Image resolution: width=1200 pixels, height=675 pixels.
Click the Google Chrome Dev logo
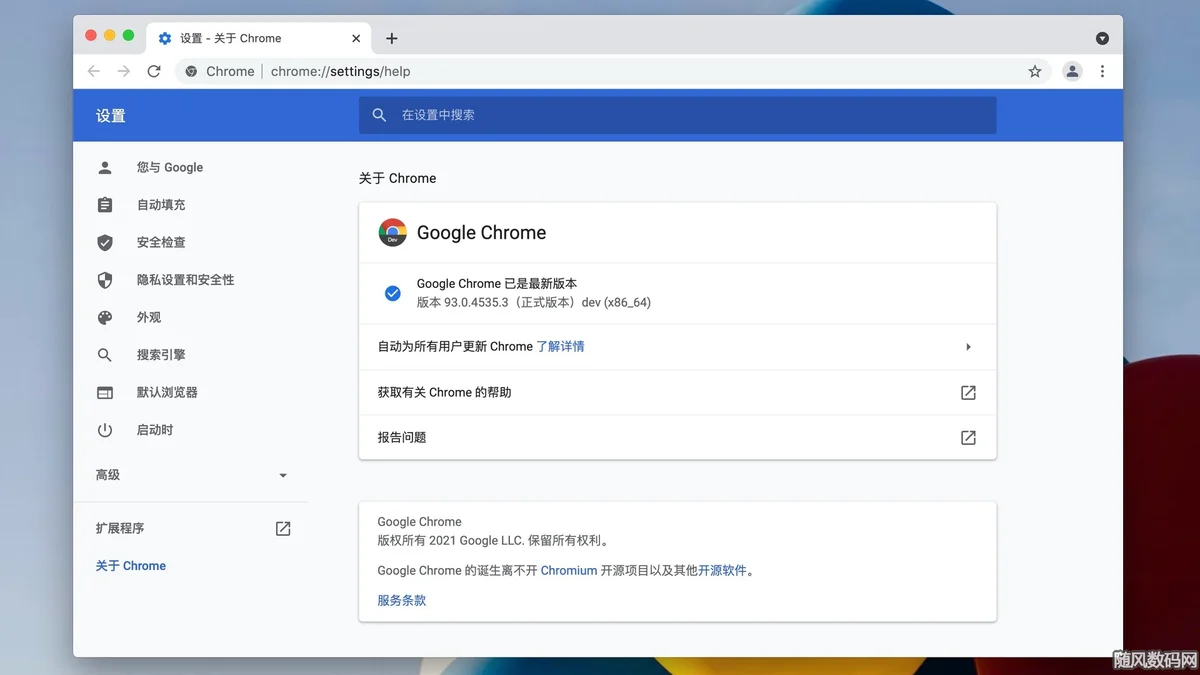click(x=393, y=232)
